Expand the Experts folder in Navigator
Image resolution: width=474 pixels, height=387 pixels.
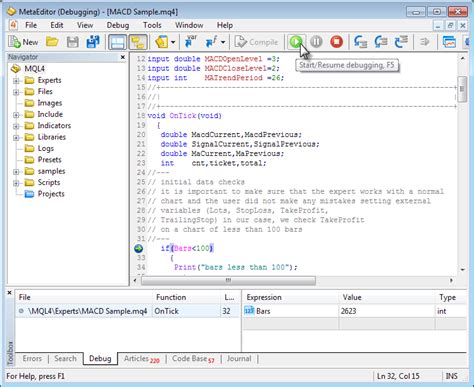point(16,81)
